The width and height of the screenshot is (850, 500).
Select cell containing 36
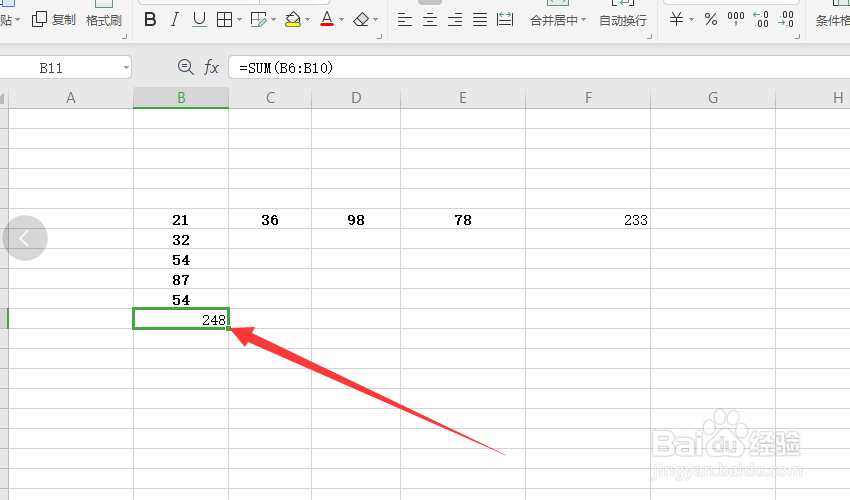(x=270, y=220)
